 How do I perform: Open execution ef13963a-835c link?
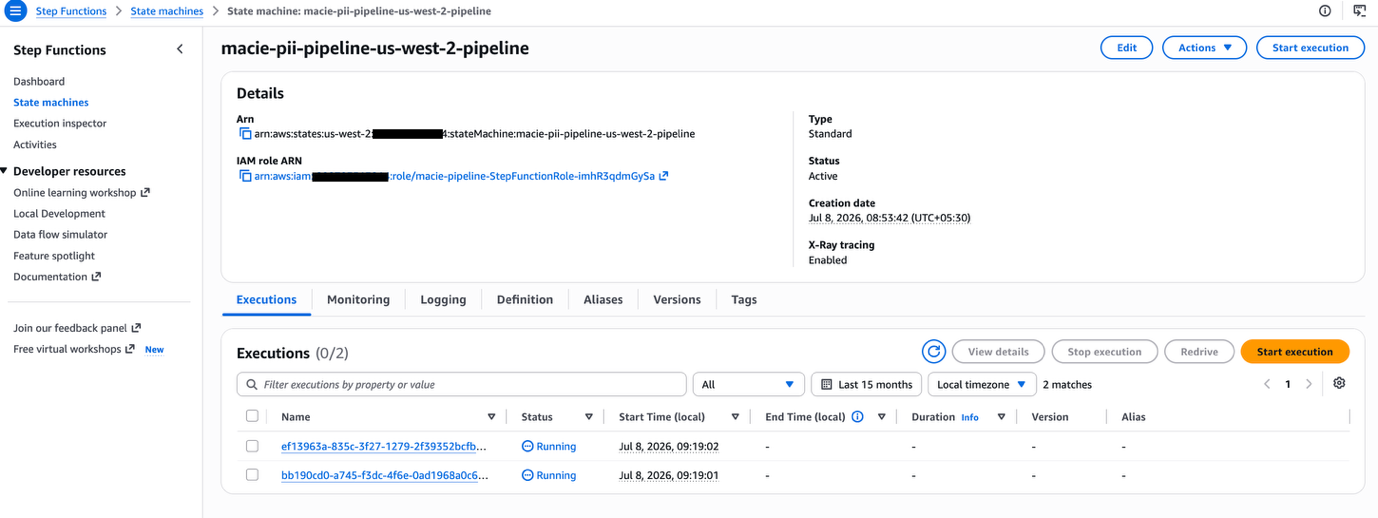click(x=384, y=447)
